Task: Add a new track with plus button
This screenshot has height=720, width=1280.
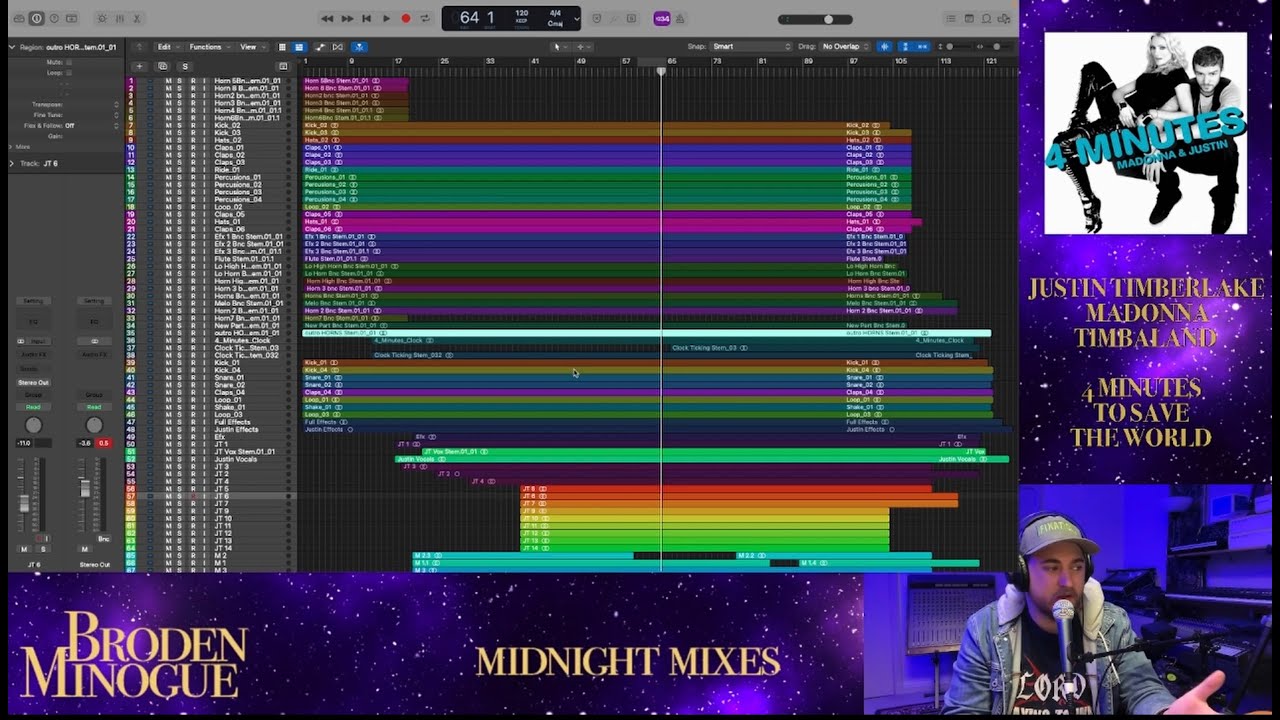Action: 139,66
